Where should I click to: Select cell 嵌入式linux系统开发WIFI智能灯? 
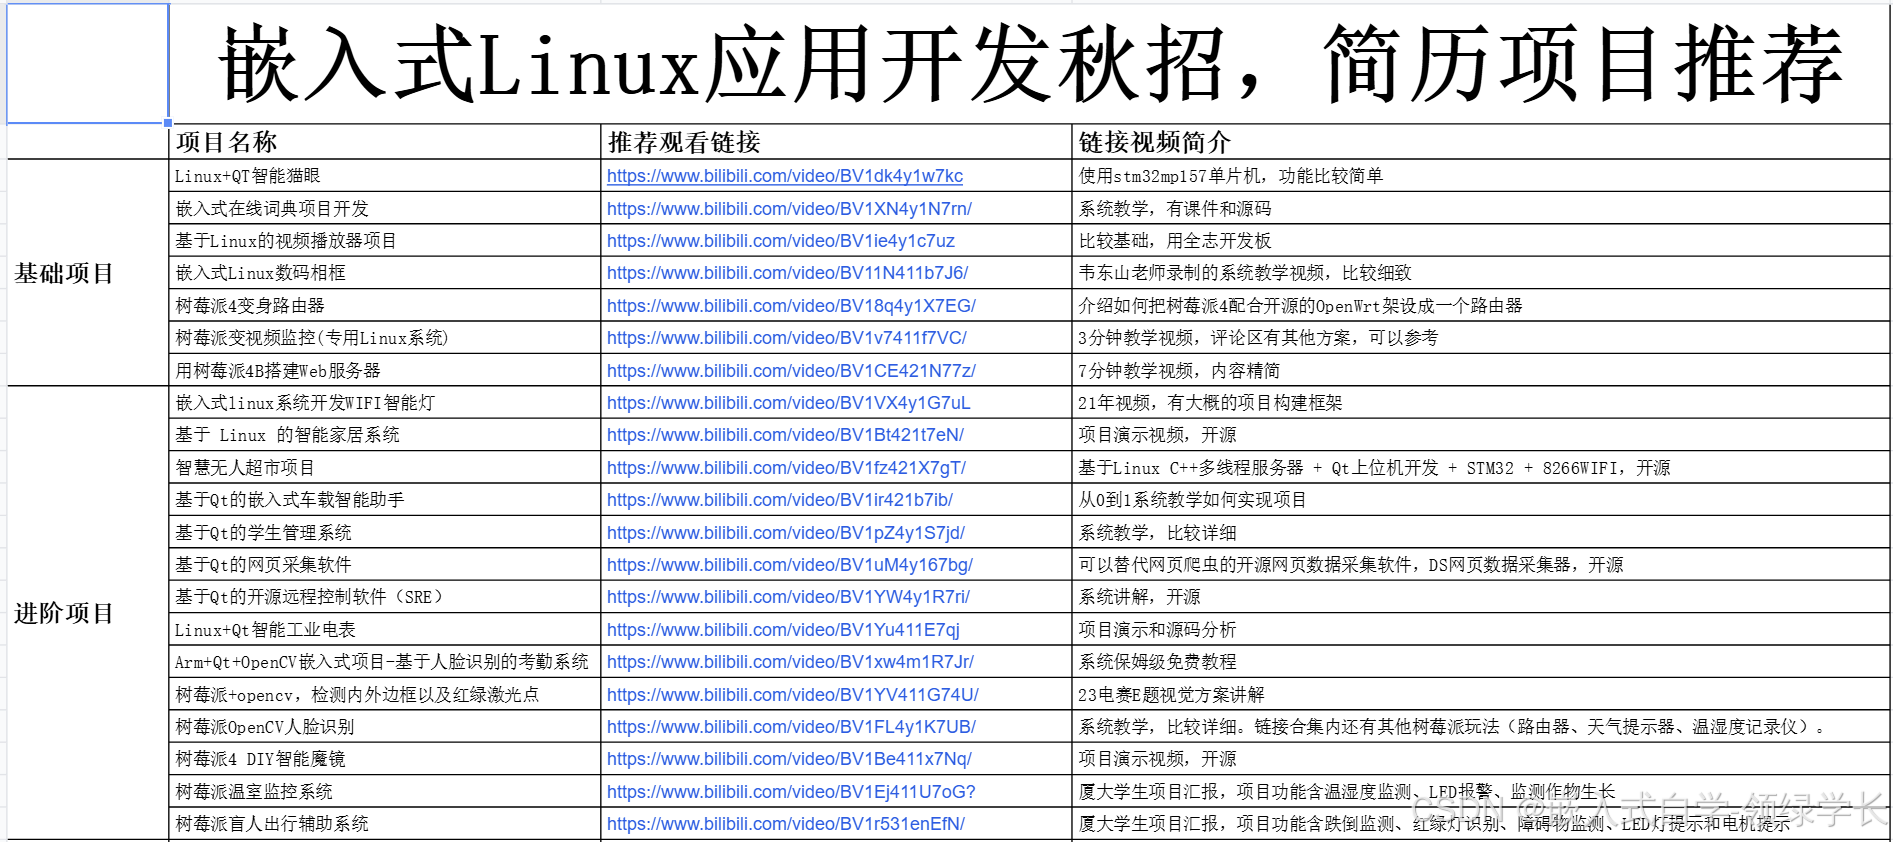pos(385,403)
